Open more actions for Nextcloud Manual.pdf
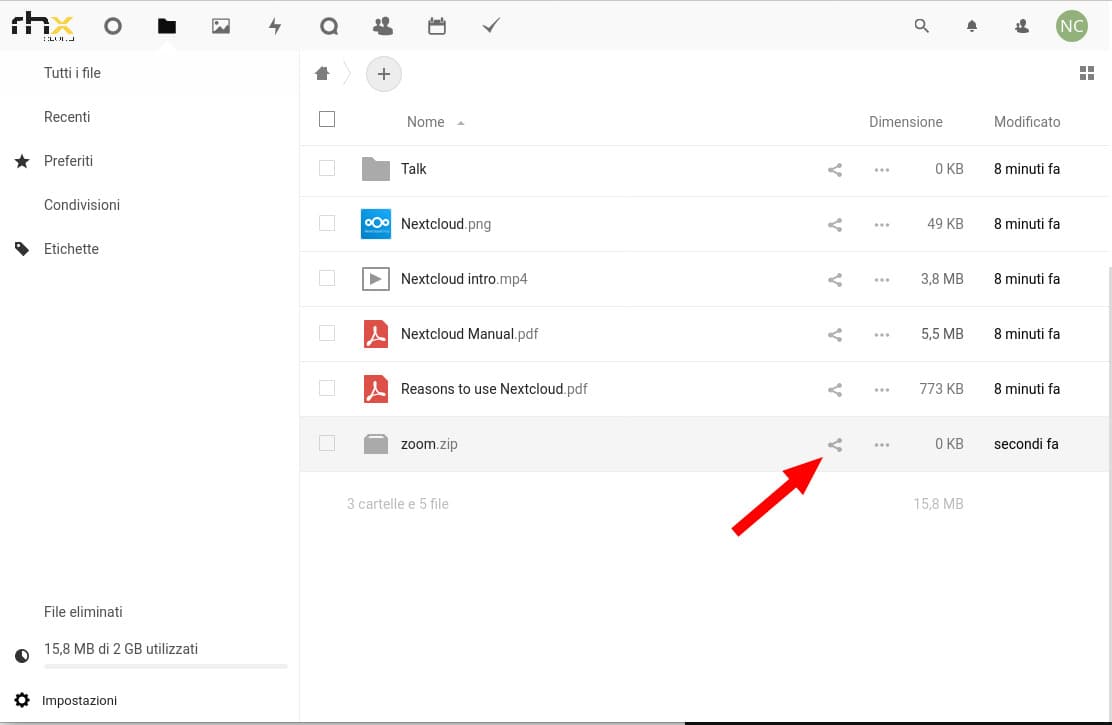The height and width of the screenshot is (725, 1112). pyautogui.click(x=882, y=335)
